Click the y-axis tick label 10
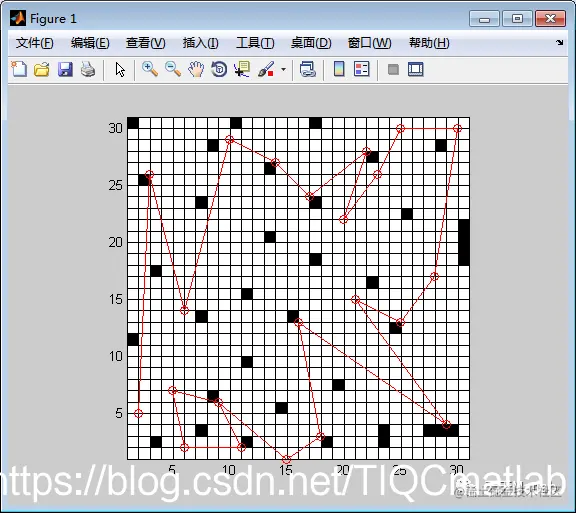This screenshot has width=576, height=513. point(115,356)
